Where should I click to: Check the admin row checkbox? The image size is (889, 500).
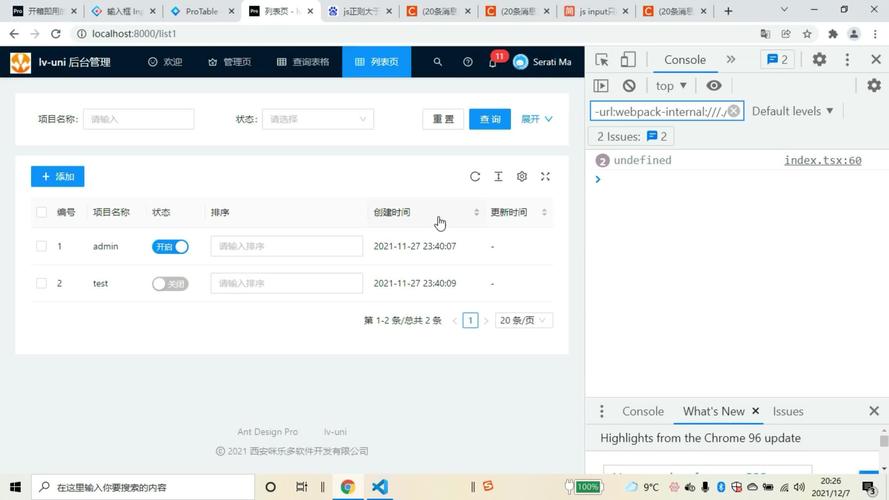[41, 246]
